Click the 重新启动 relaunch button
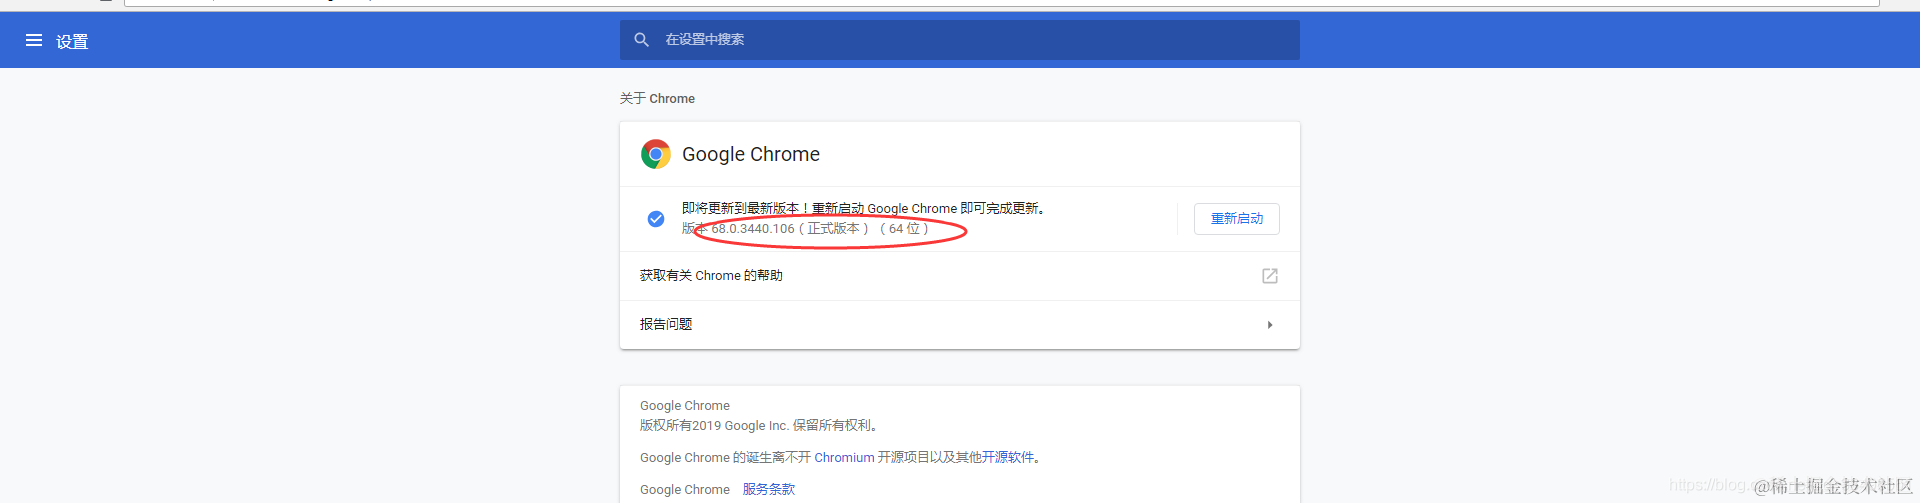 point(1237,219)
